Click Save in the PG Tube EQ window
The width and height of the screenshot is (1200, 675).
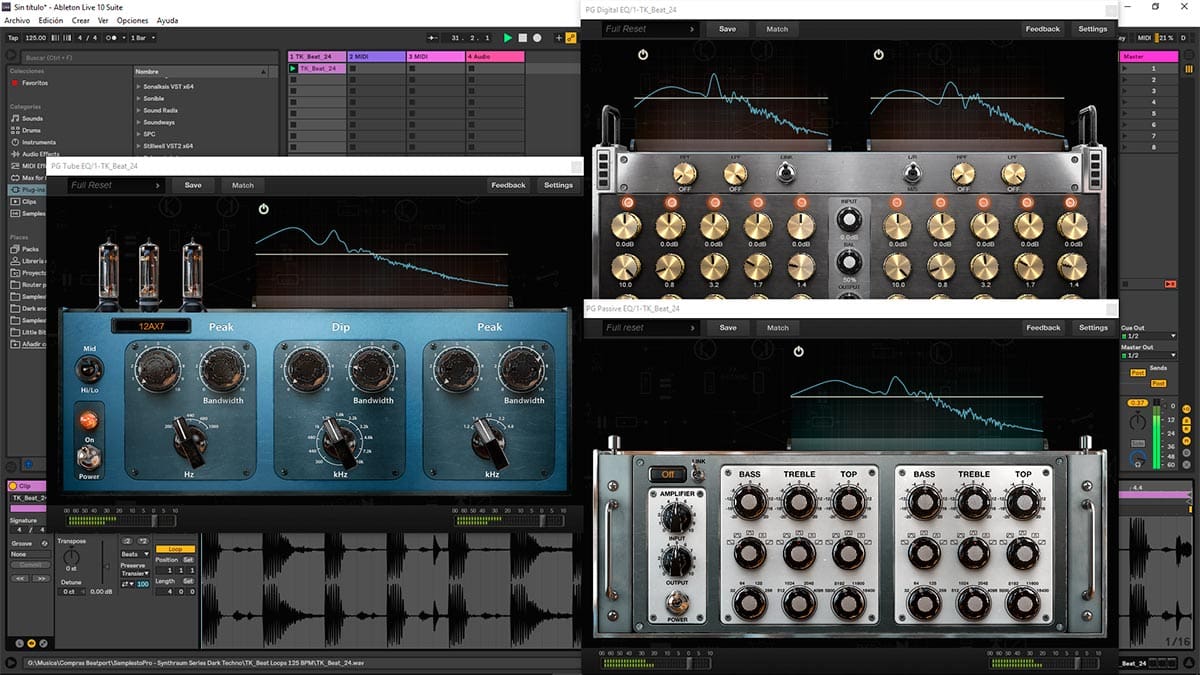pos(193,185)
